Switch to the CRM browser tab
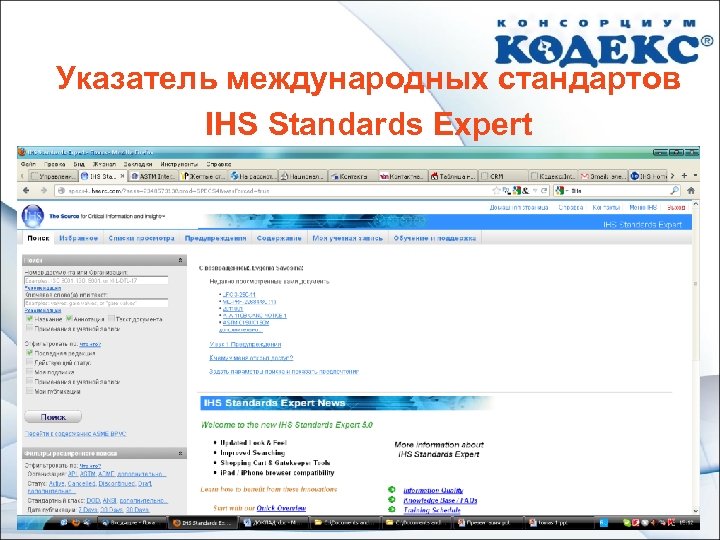The image size is (720, 540). tap(504, 176)
